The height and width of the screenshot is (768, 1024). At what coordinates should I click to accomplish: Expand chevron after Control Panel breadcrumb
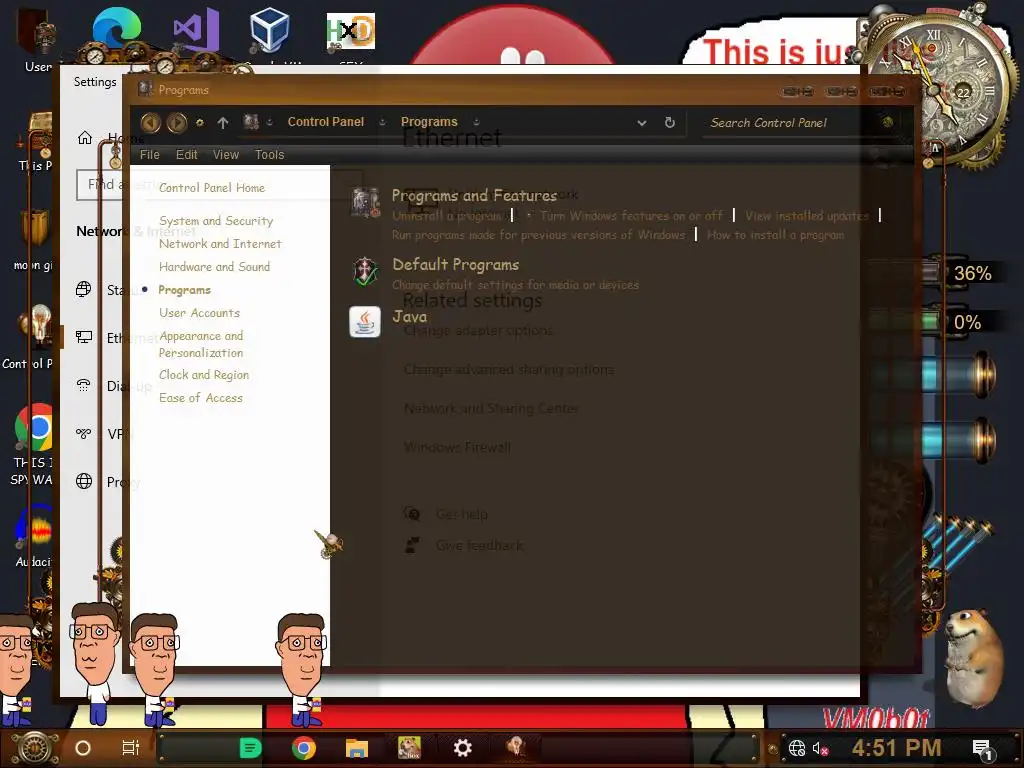point(383,122)
